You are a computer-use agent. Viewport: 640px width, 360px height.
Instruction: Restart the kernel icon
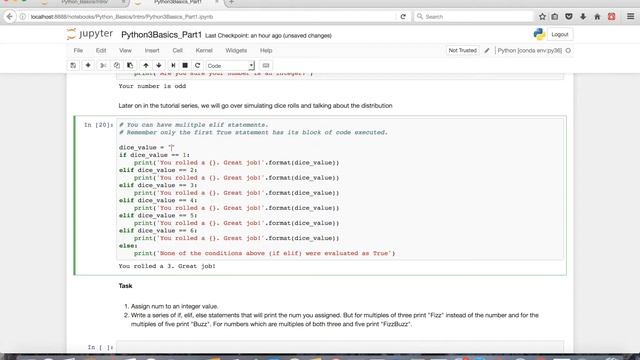click(x=198, y=65)
